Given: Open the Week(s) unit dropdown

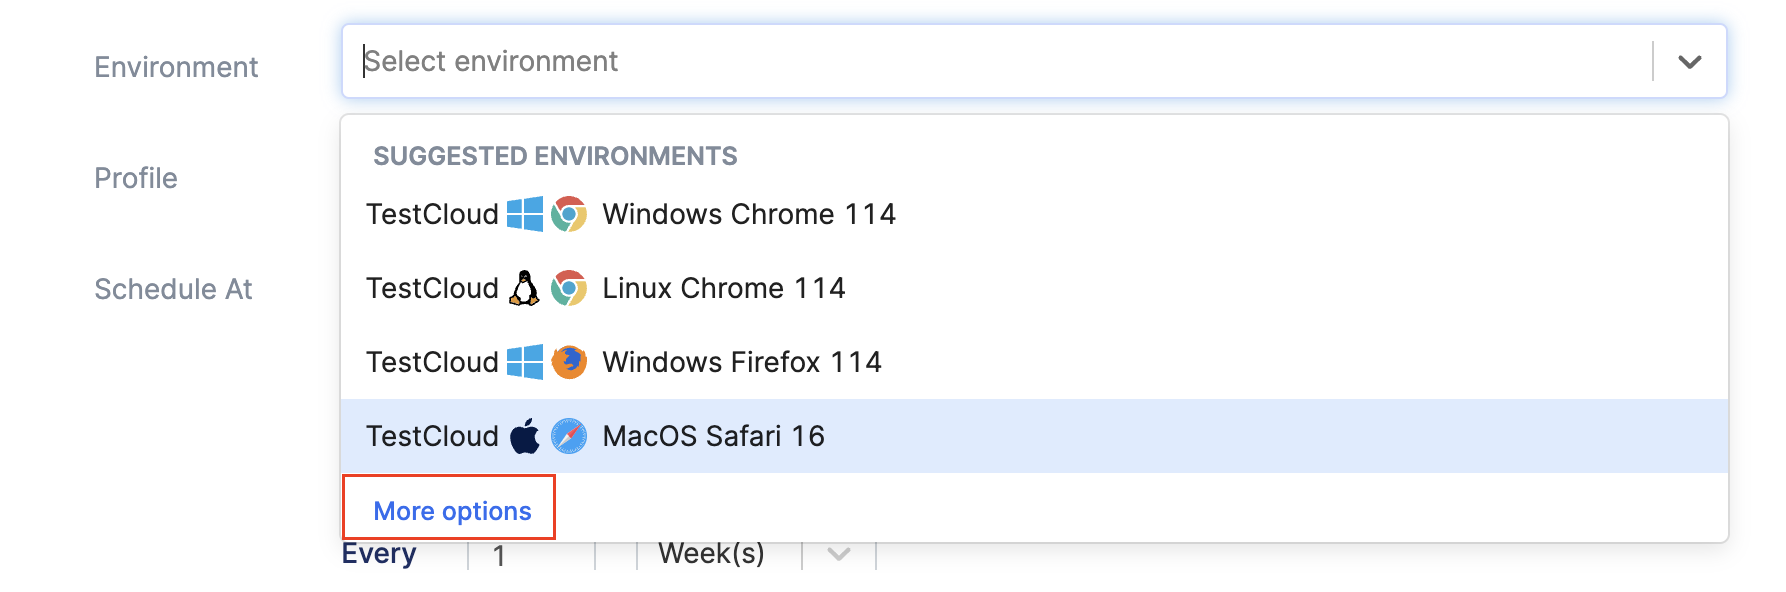Looking at the screenshot, I should 838,553.
